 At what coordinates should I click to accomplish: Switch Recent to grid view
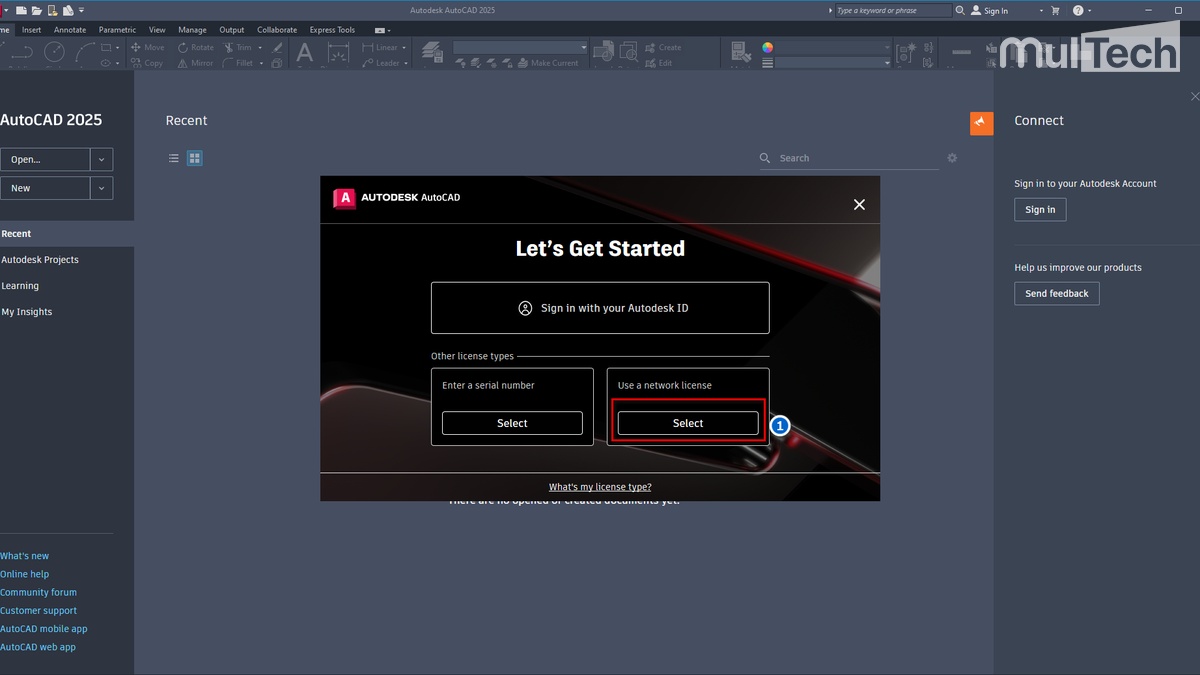[x=195, y=158]
